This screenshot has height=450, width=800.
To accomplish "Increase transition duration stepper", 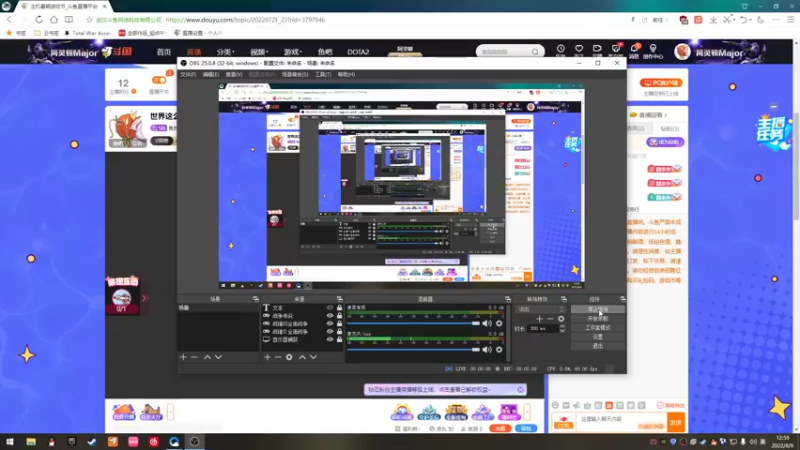I will click(562, 327).
